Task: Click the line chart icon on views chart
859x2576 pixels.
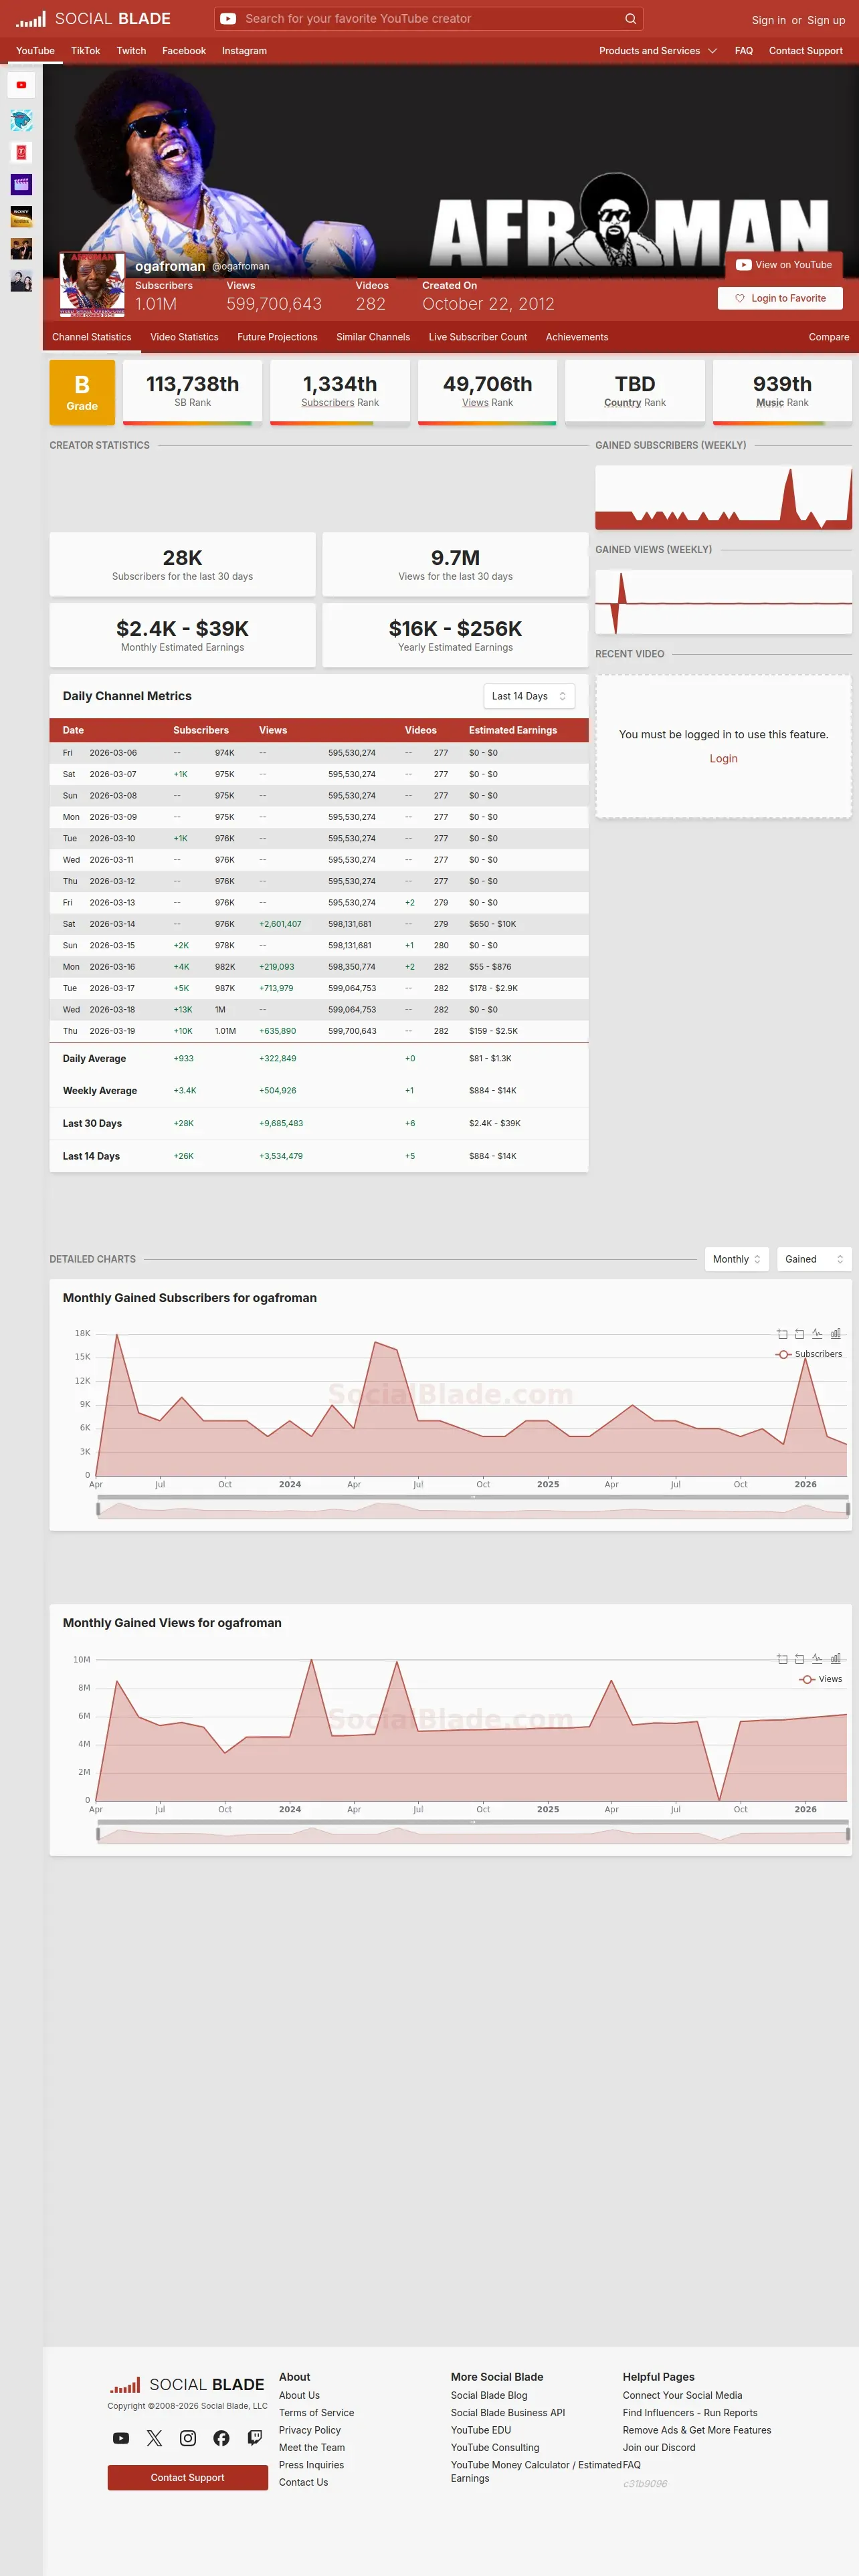Action: click(x=817, y=1659)
